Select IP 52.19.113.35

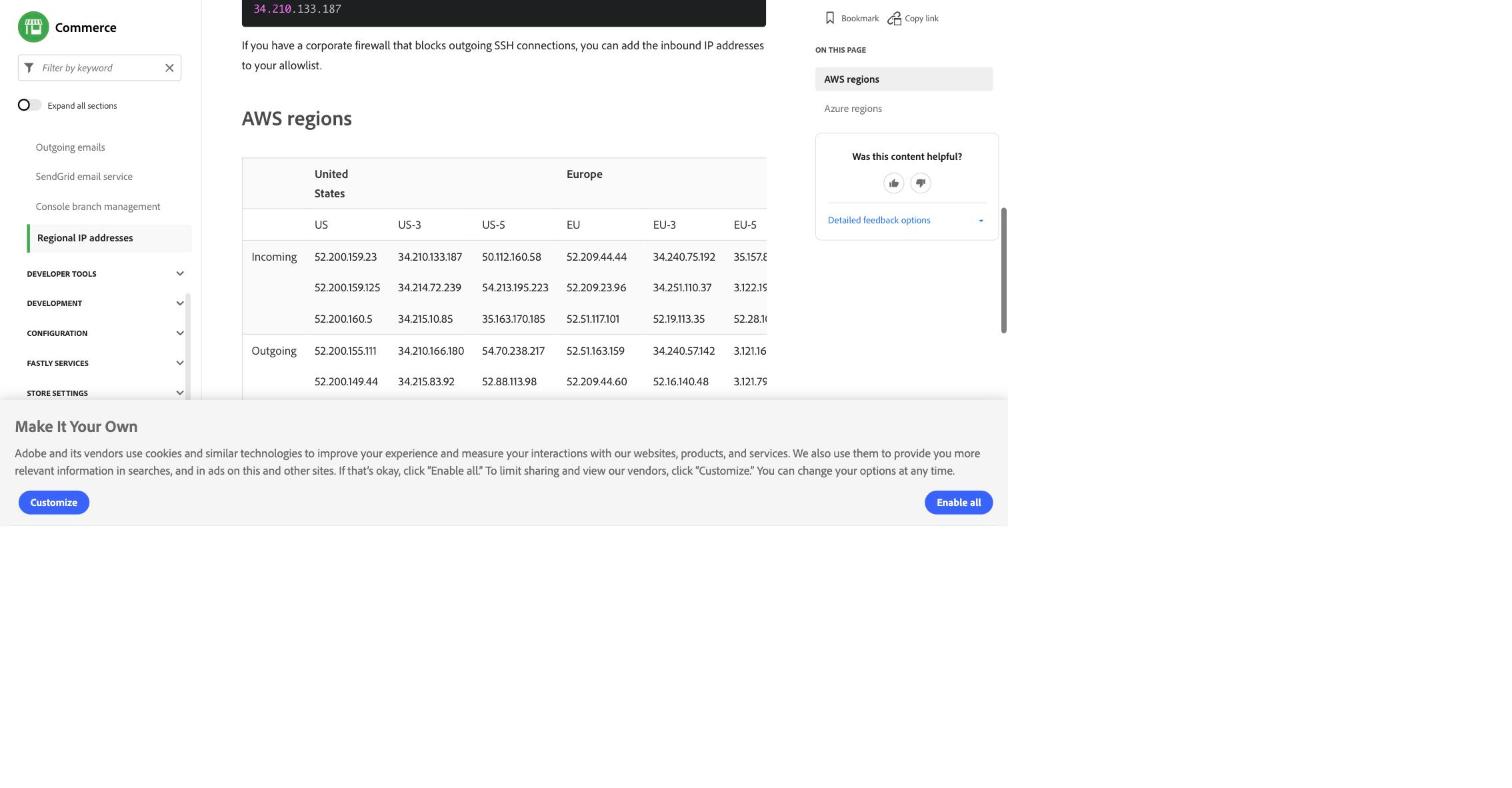click(679, 319)
